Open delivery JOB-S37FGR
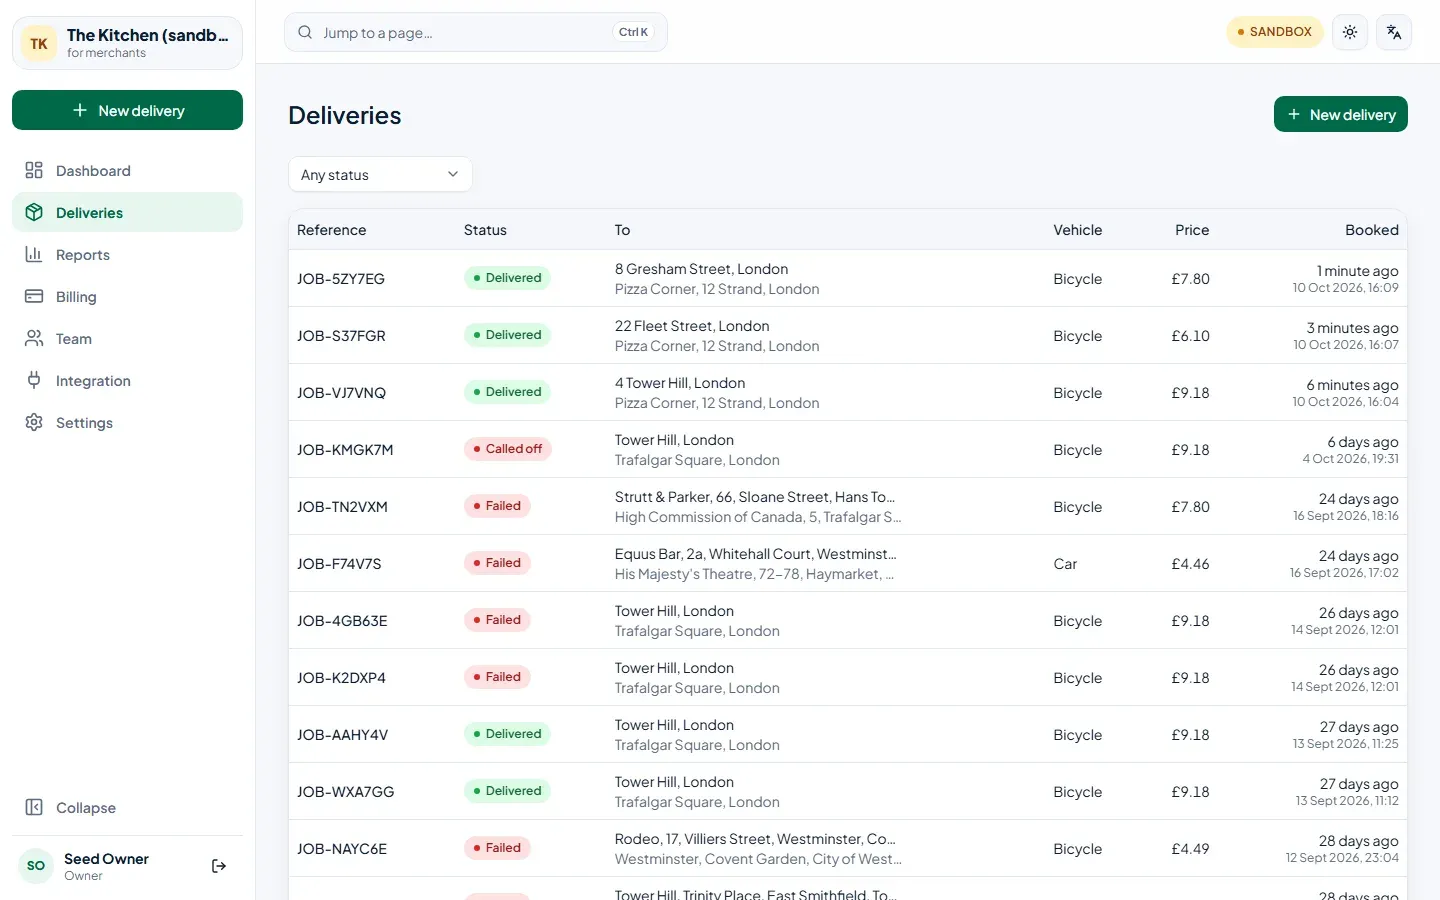Viewport: 1440px width, 900px height. (341, 336)
